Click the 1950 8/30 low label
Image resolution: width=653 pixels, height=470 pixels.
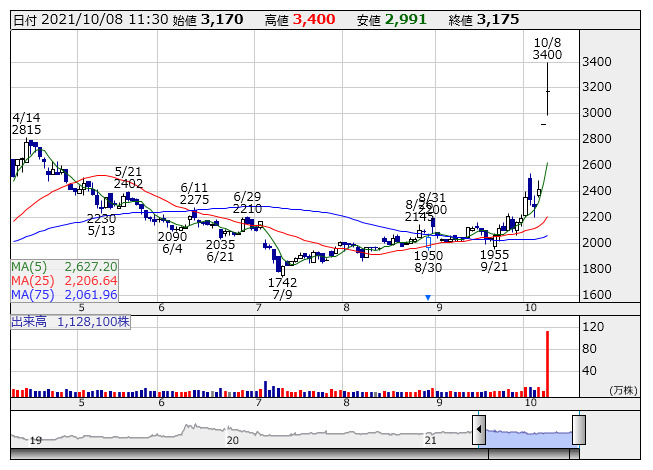[428, 261]
